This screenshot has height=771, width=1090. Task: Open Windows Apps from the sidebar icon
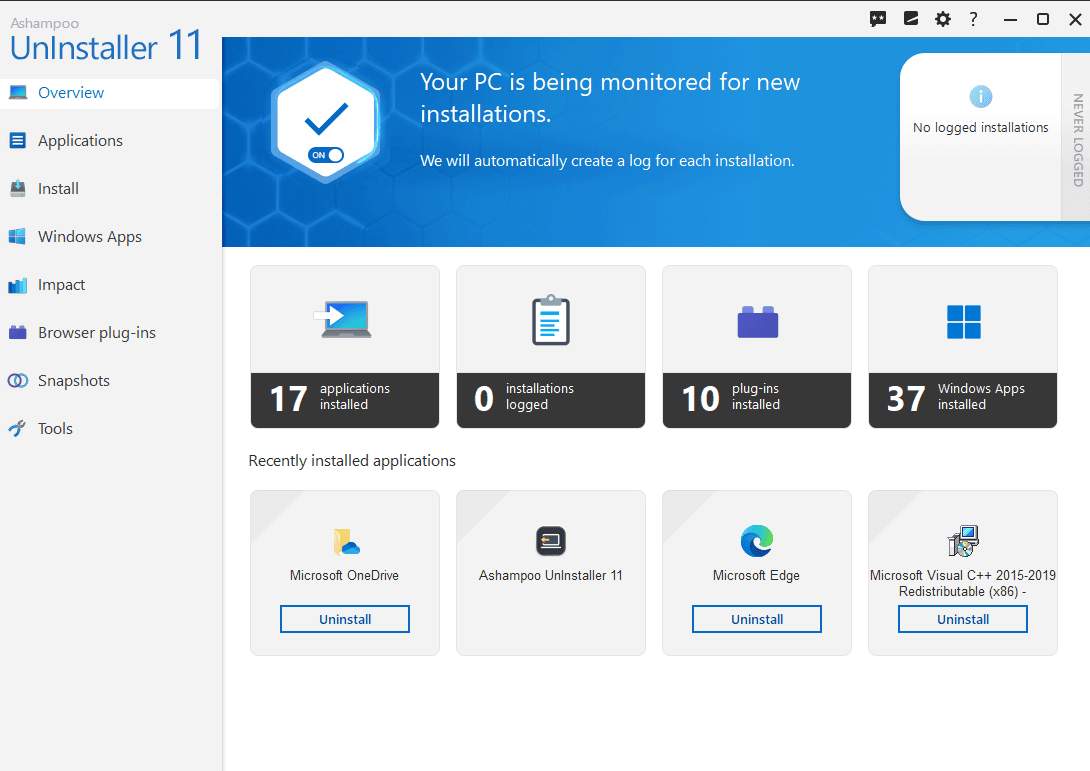[18, 236]
